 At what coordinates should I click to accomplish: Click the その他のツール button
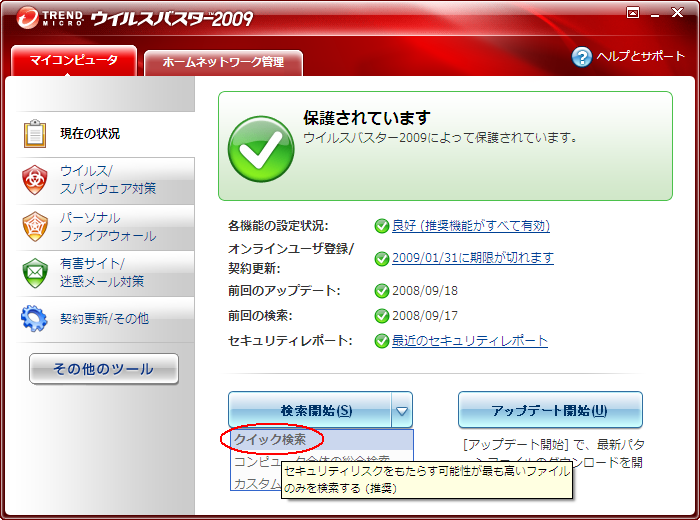[104, 369]
